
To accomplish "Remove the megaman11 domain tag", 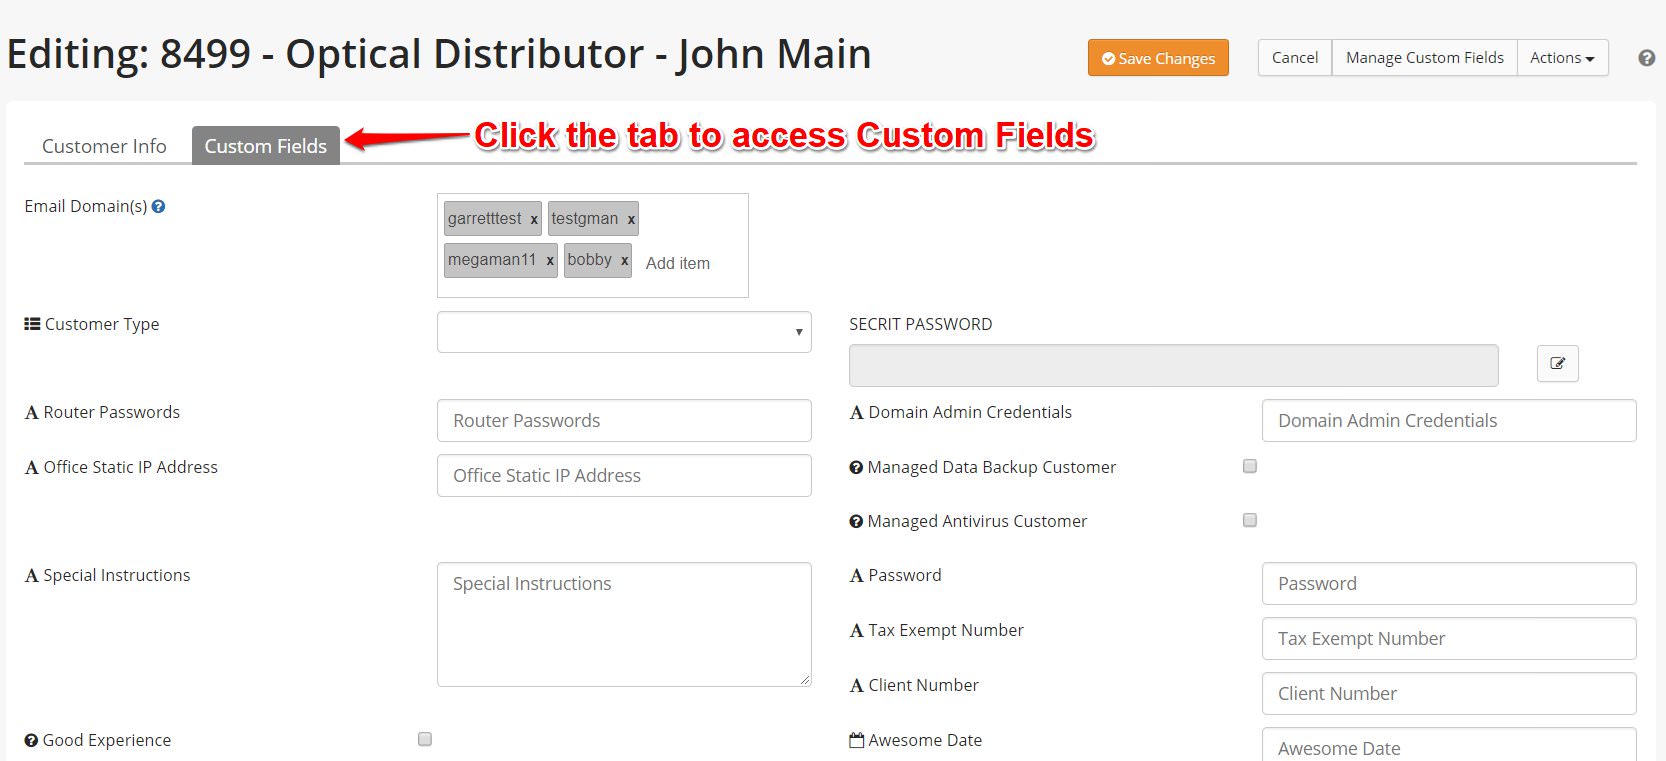I will tap(550, 260).
